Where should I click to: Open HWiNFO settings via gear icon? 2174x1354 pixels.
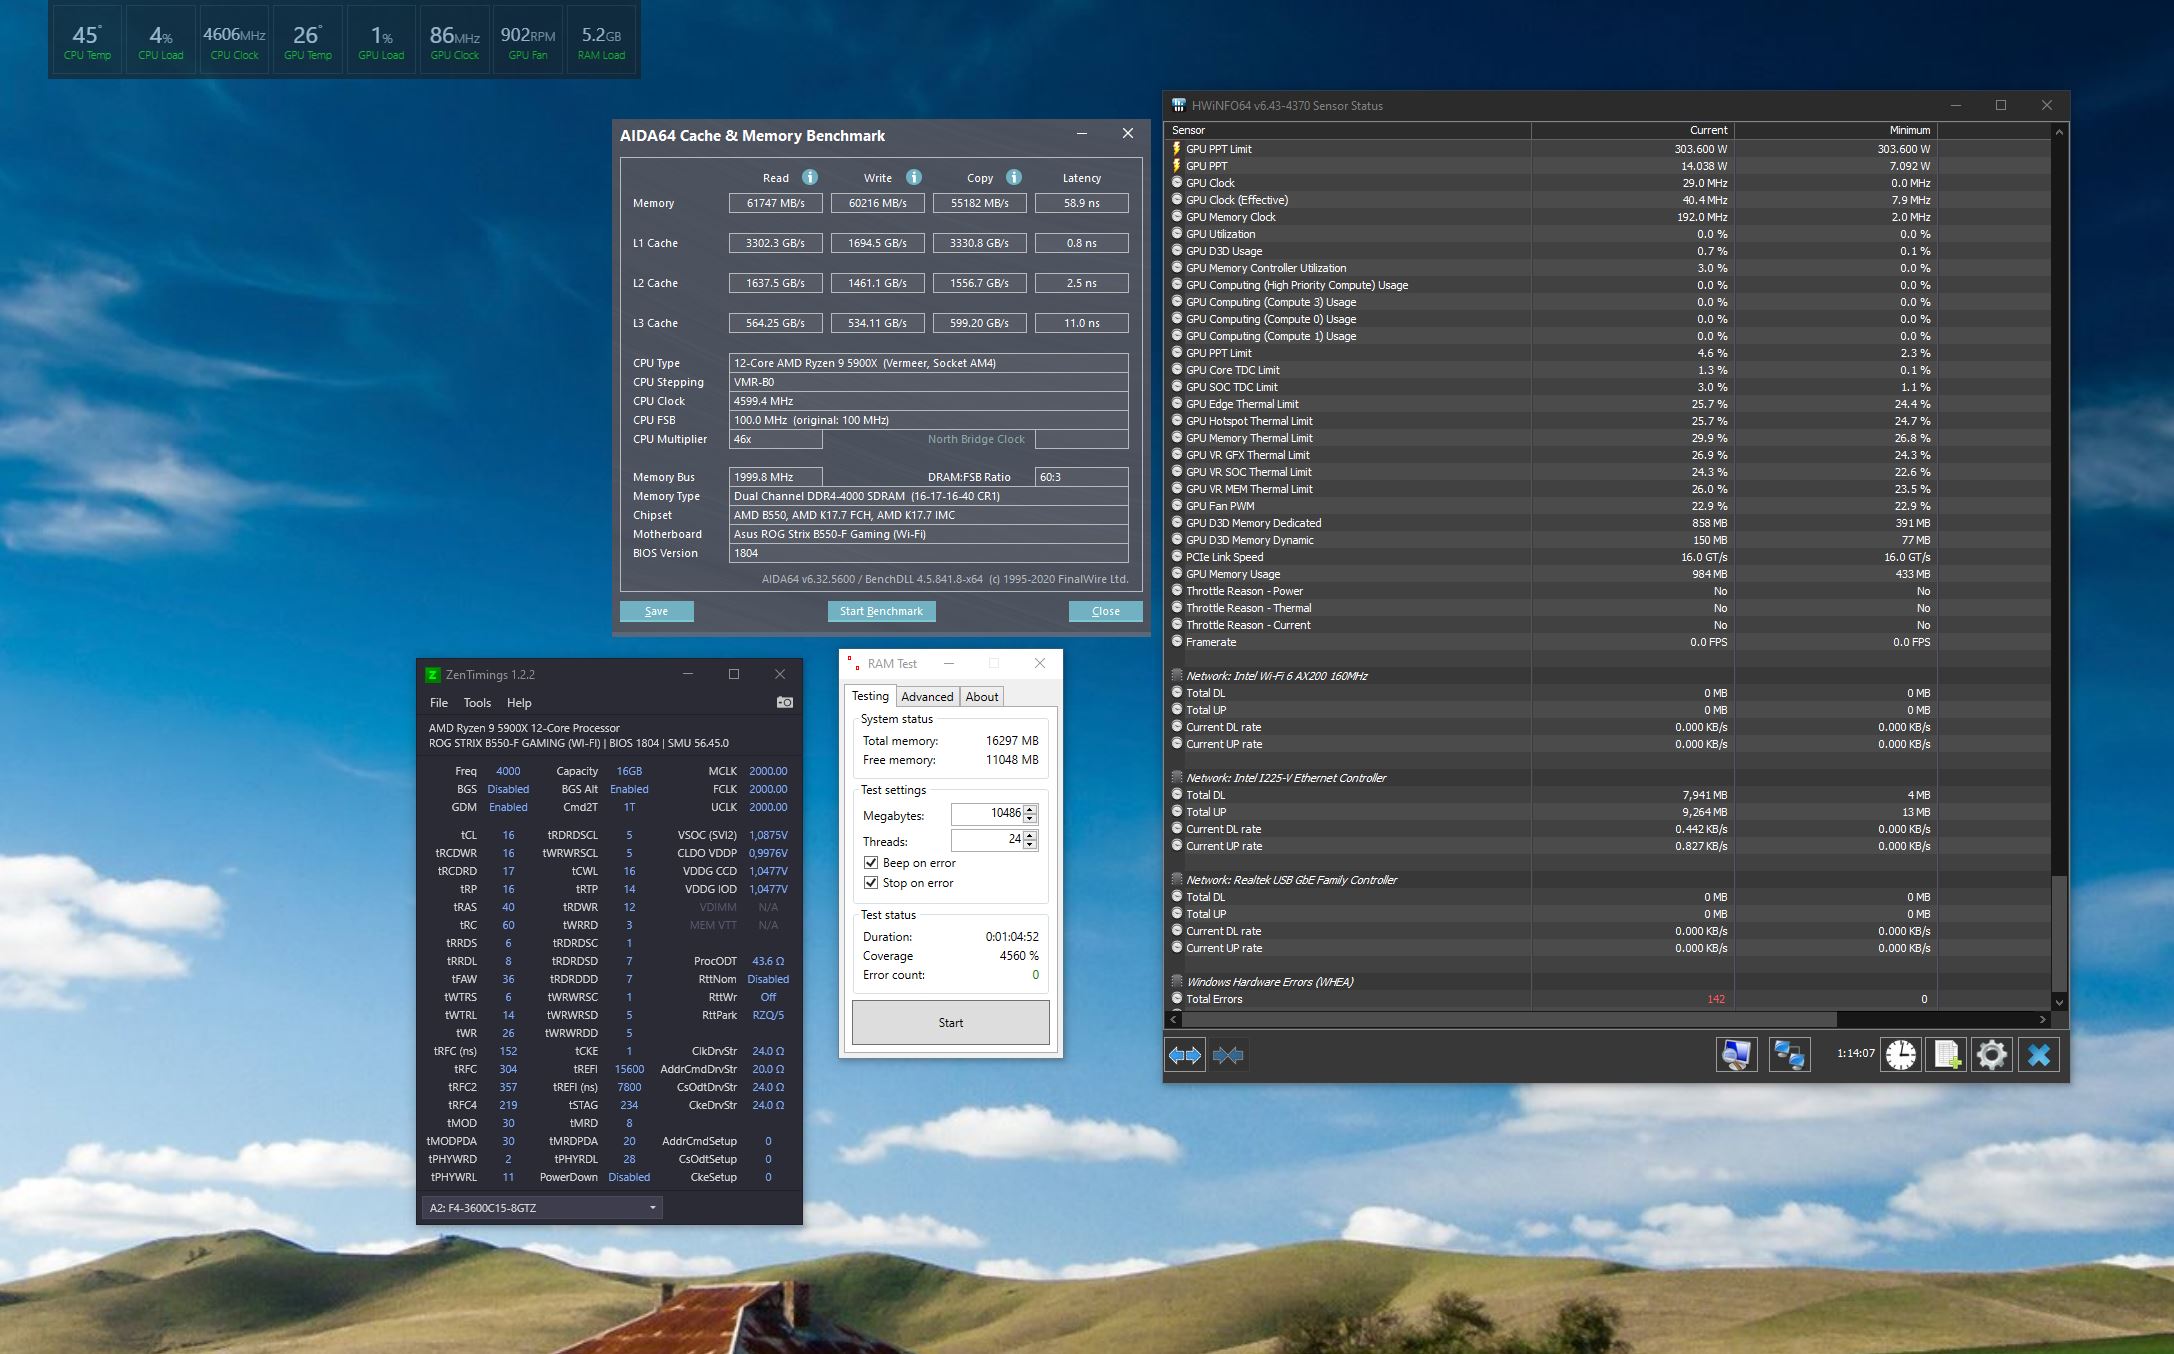(1992, 1054)
